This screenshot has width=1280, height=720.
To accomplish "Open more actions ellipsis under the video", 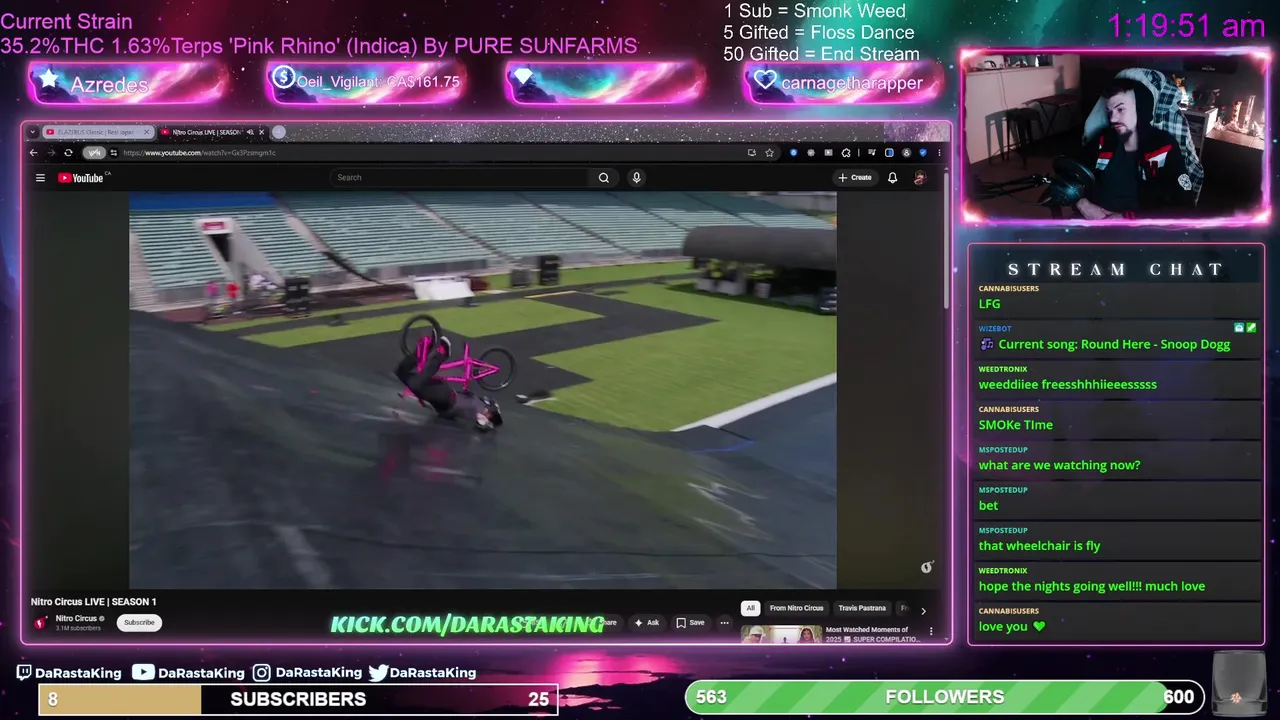I will 724,622.
